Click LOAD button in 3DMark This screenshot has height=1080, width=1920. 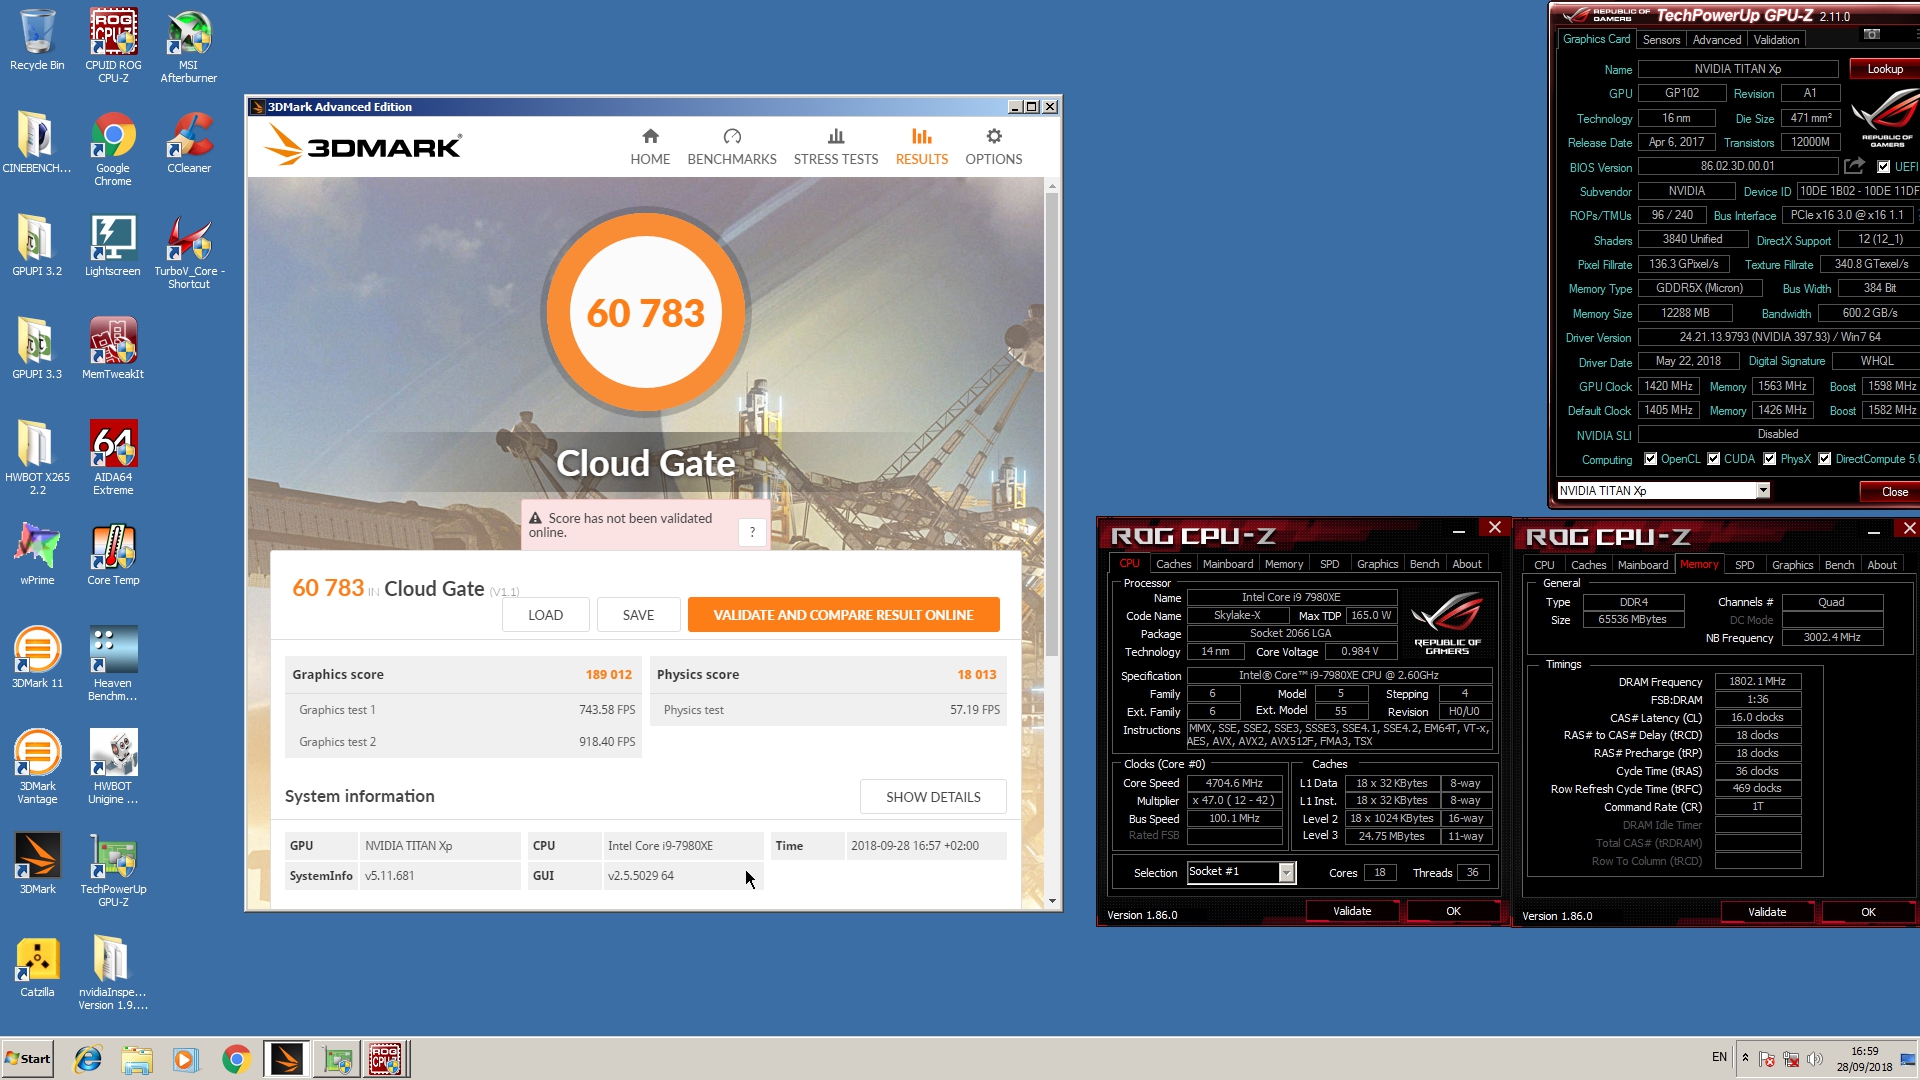(545, 615)
